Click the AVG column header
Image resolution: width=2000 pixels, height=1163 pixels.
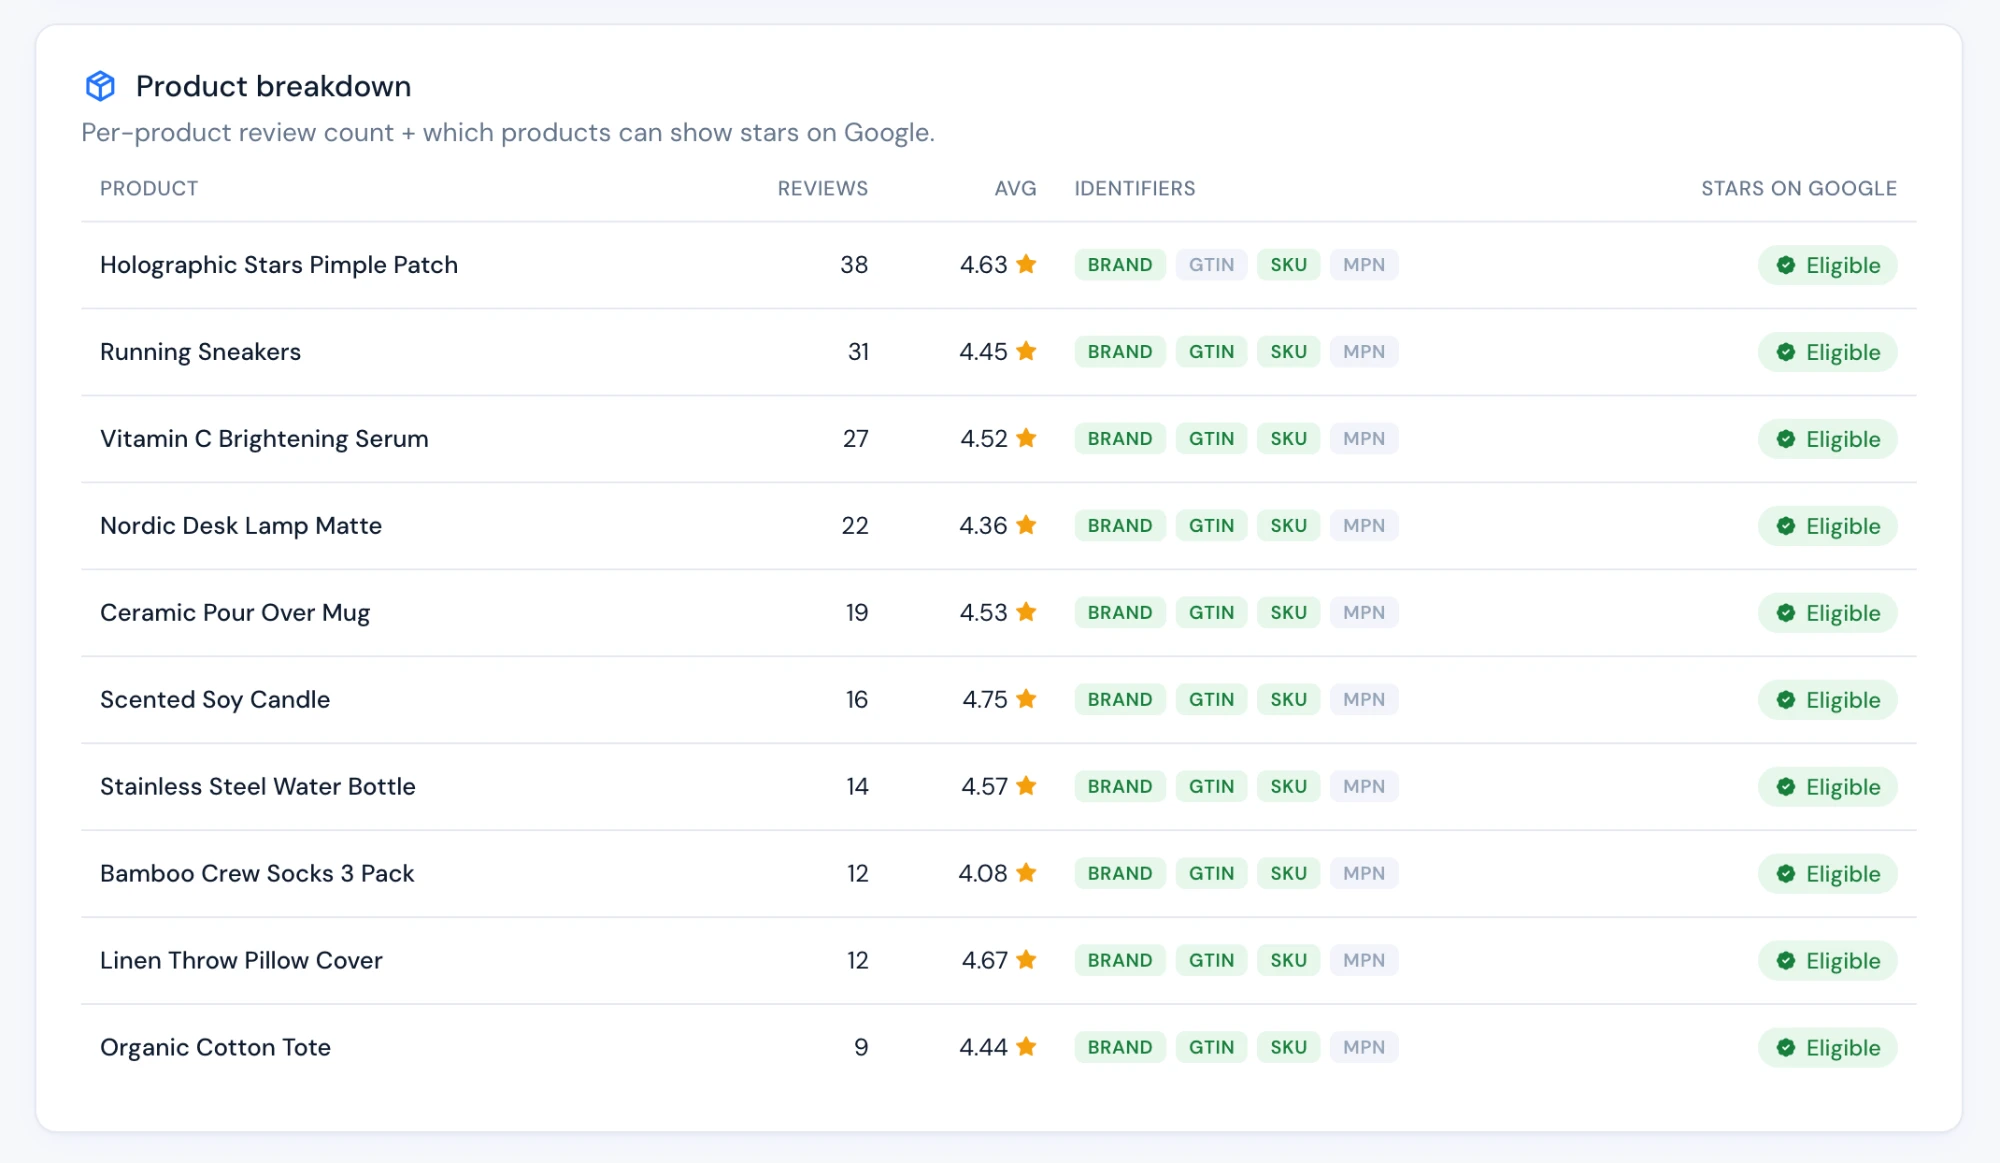(x=1015, y=188)
